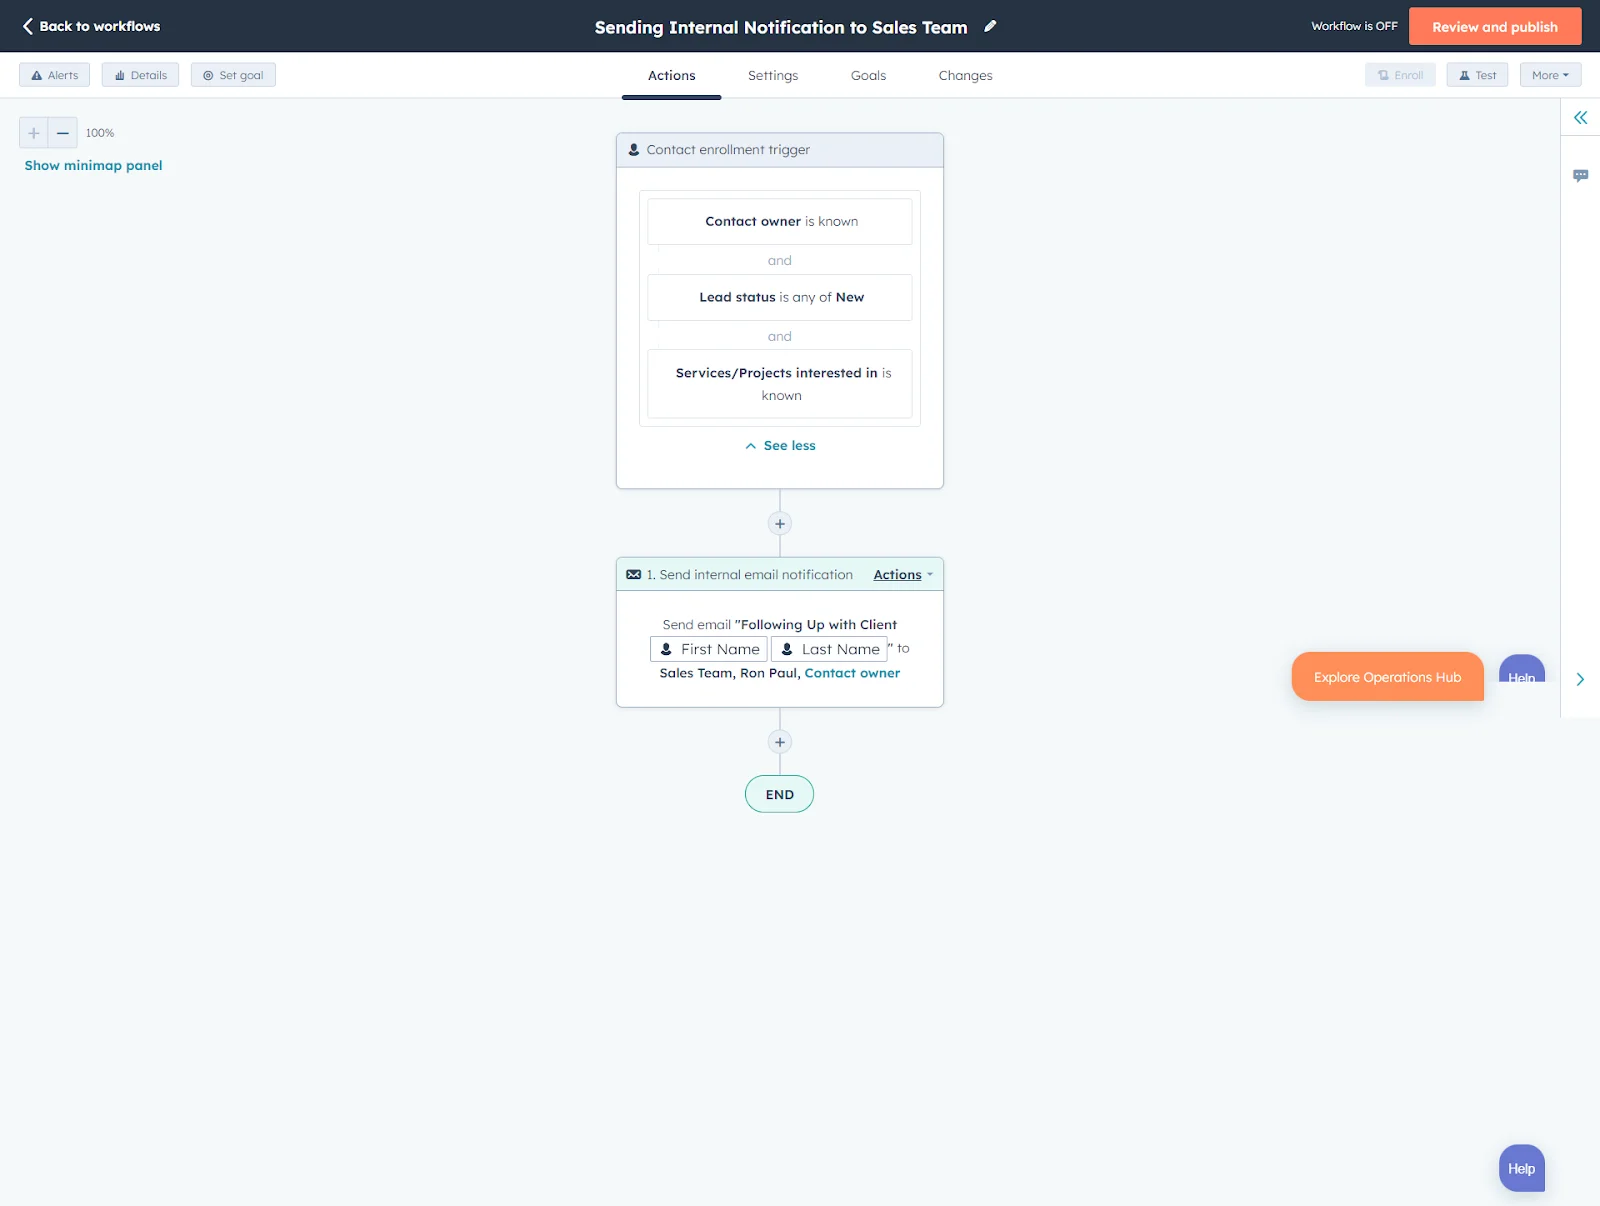Open comments via the chat bubble icon
Image resolution: width=1600 pixels, height=1206 pixels.
(x=1582, y=174)
